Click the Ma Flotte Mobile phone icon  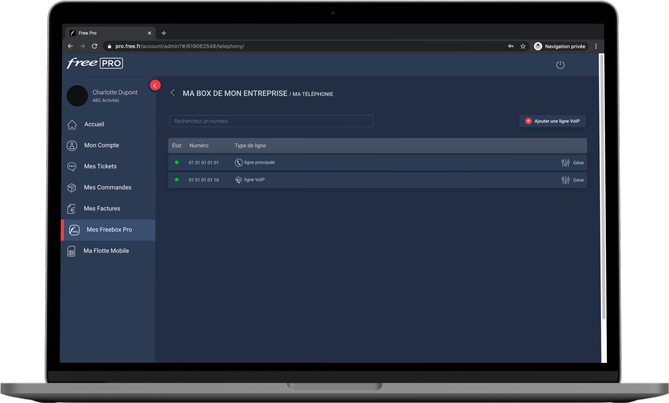(72, 251)
